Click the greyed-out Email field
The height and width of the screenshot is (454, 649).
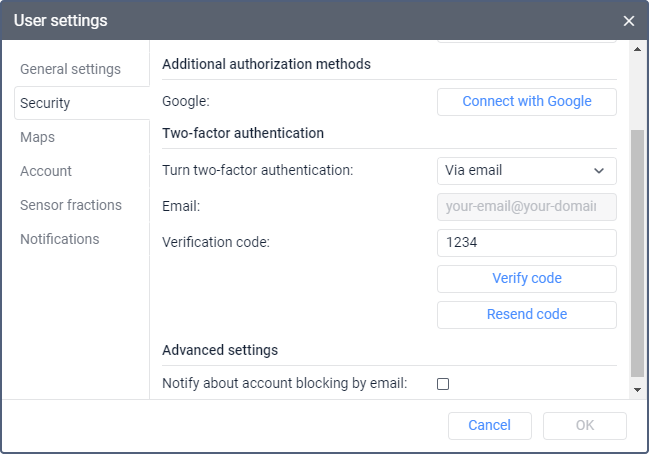[x=526, y=206]
